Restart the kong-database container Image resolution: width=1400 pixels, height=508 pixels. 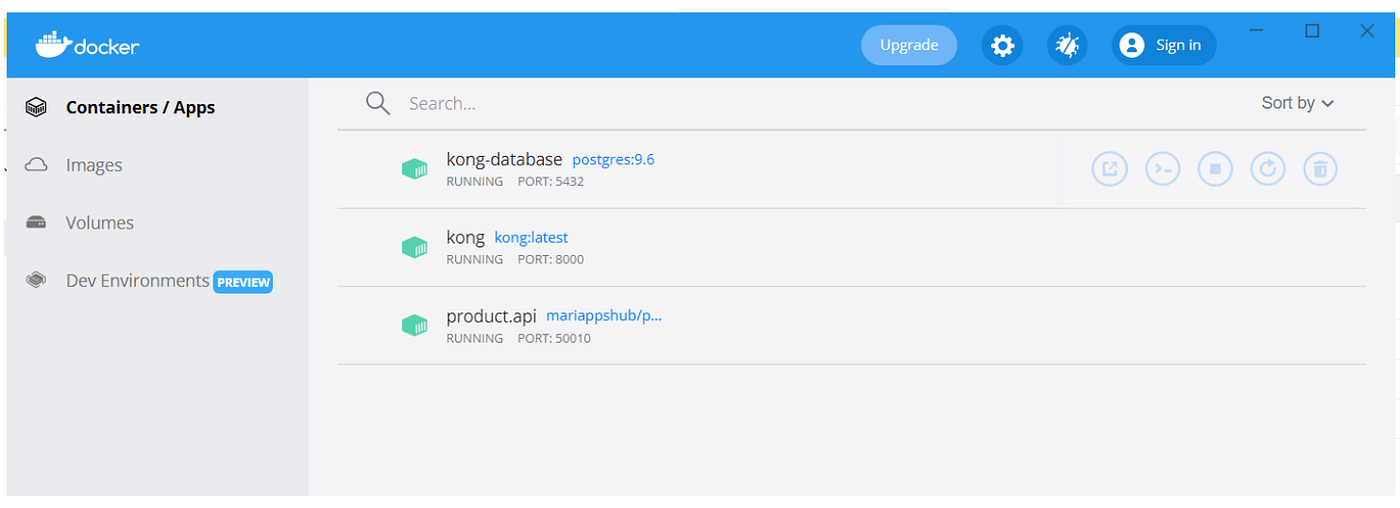pyautogui.click(x=1268, y=169)
